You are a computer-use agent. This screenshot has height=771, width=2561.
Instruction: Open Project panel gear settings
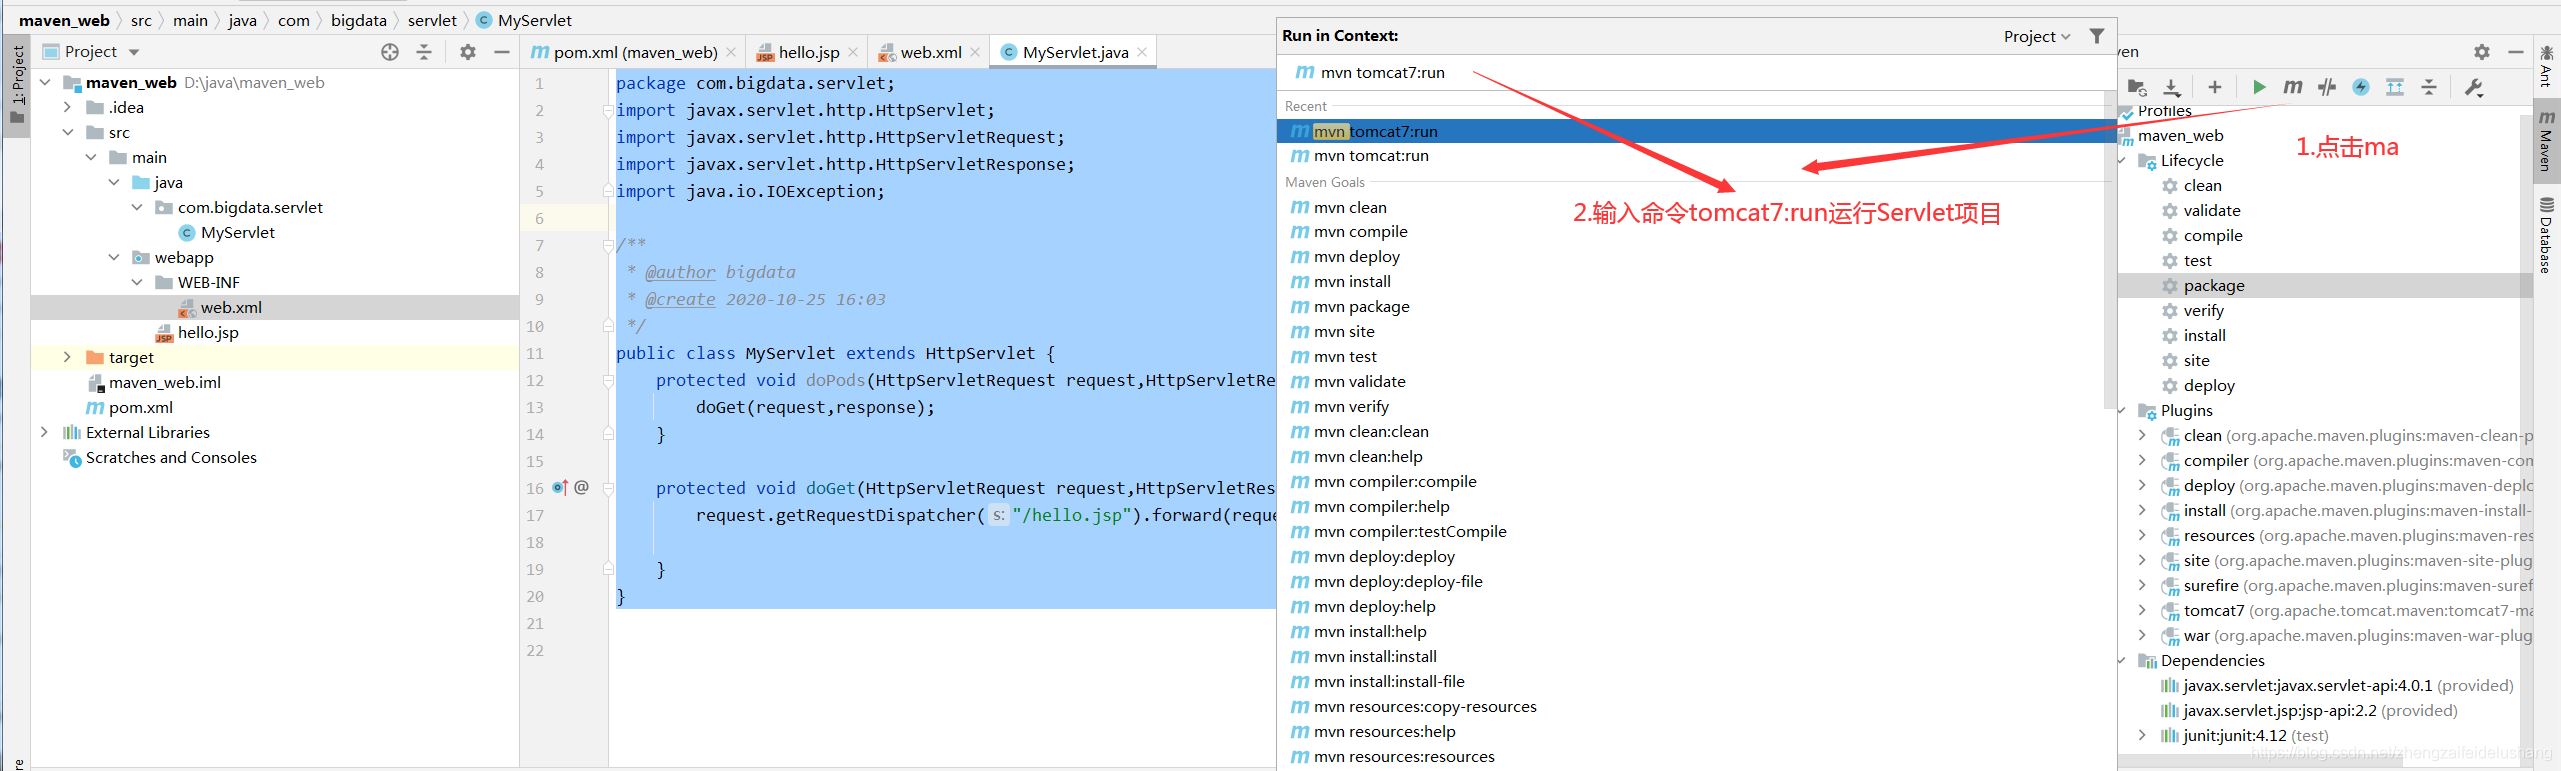468,52
